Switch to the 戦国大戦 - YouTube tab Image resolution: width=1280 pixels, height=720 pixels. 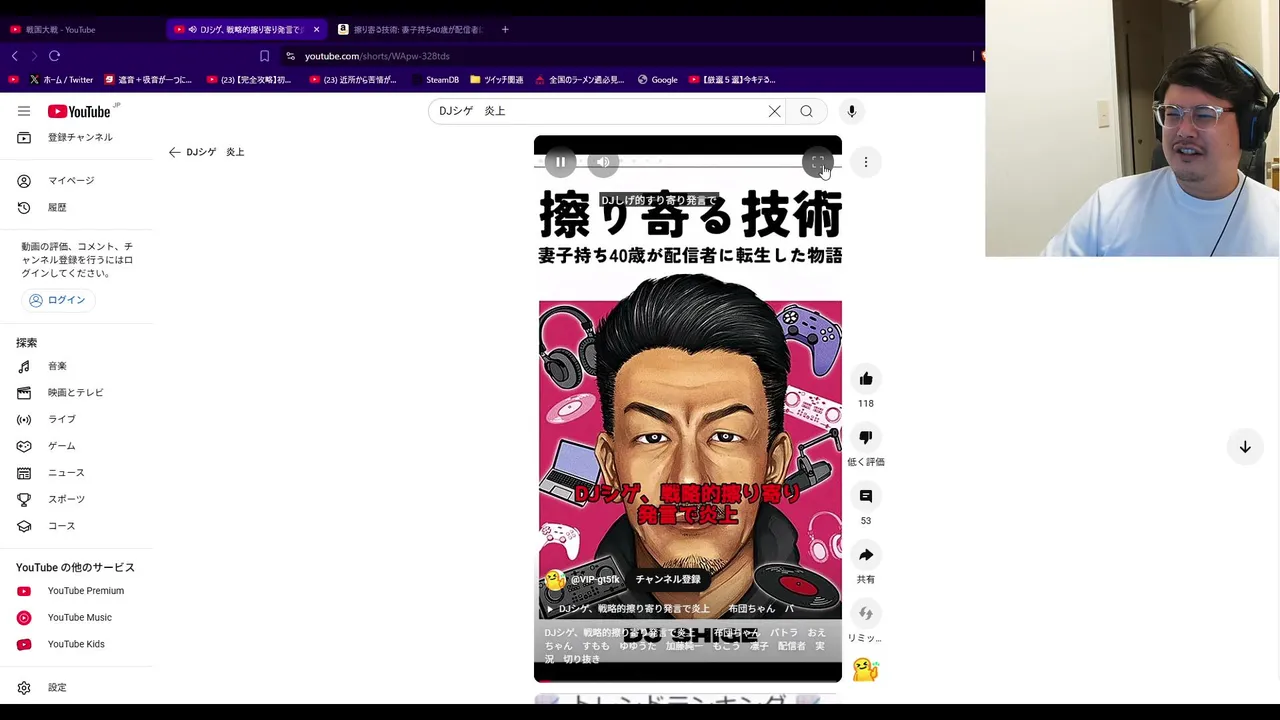coord(82,30)
